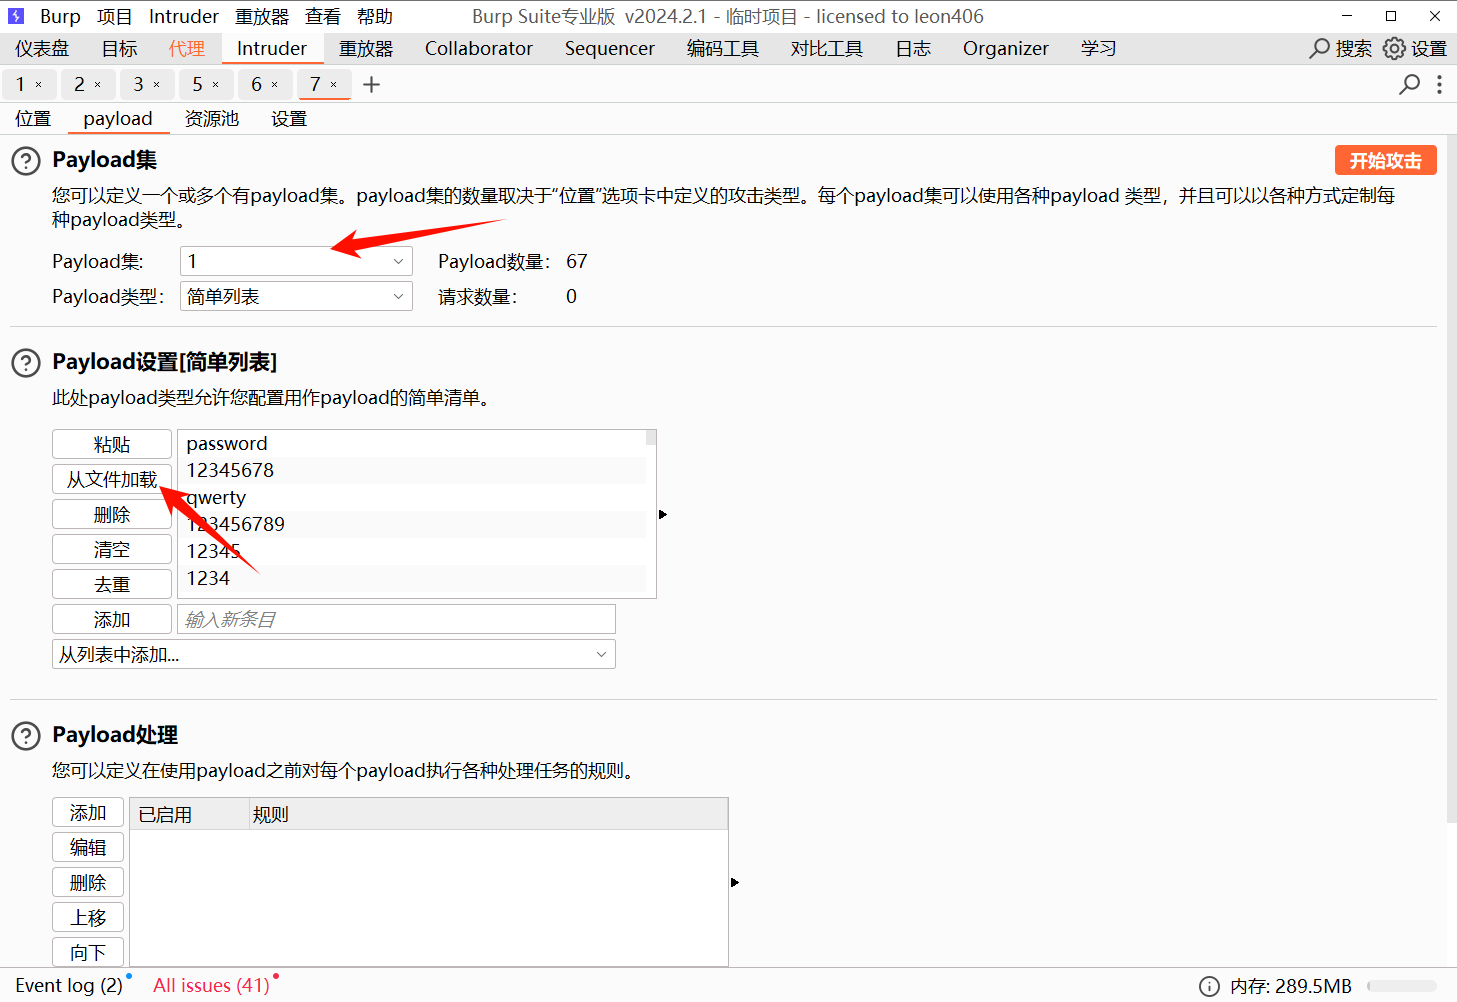Open the 位置 sub-tab
The image size is (1457, 1002).
(x=33, y=118)
